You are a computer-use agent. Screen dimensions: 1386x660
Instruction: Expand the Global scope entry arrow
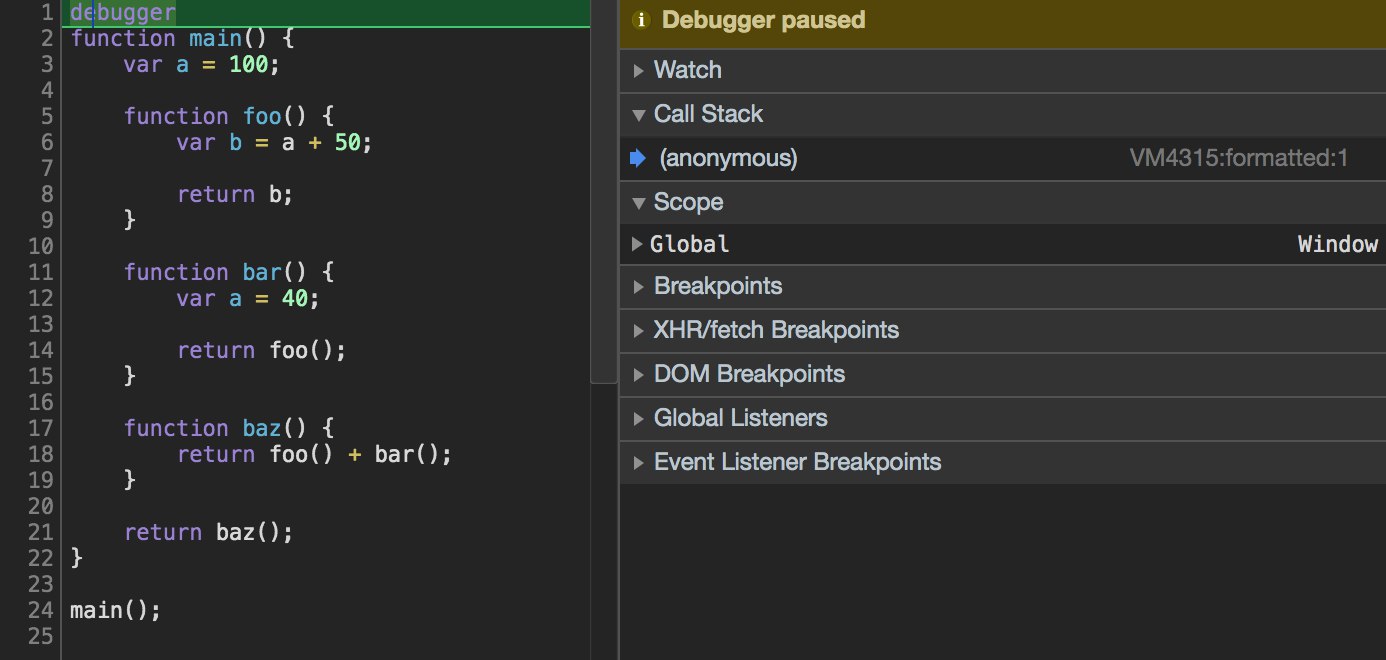[637, 244]
